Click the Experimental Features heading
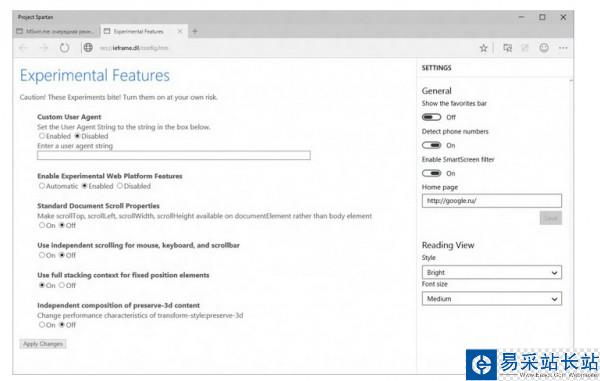The image size is (600, 381). [x=95, y=75]
